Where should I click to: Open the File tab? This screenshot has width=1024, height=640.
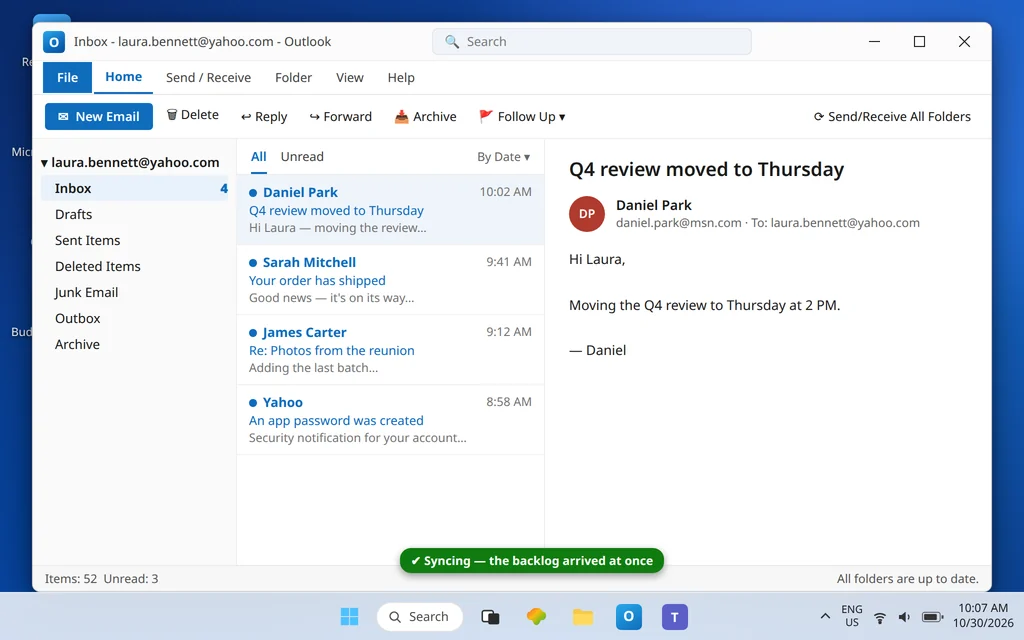(67, 78)
